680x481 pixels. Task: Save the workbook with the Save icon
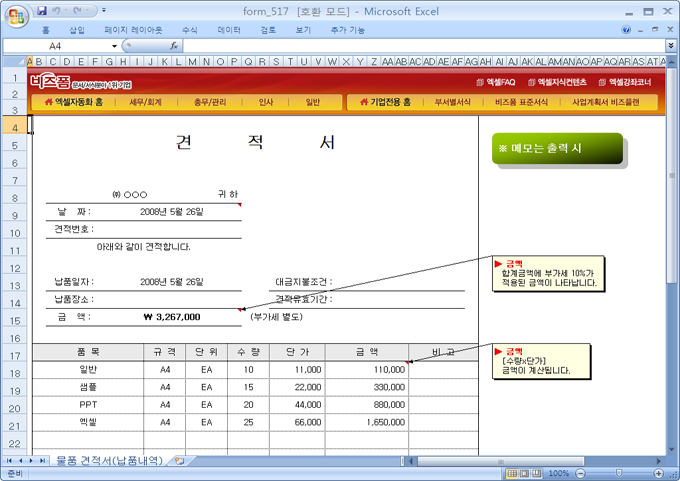42,11
